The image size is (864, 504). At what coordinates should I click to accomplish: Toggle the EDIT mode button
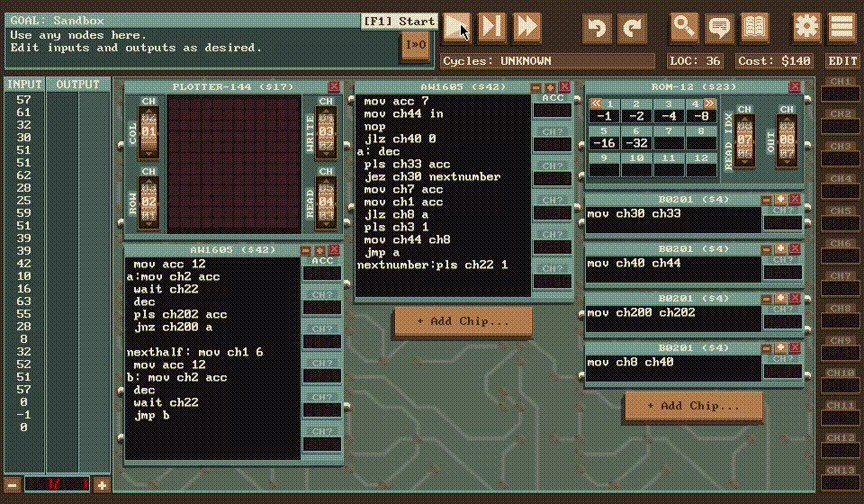tap(842, 61)
